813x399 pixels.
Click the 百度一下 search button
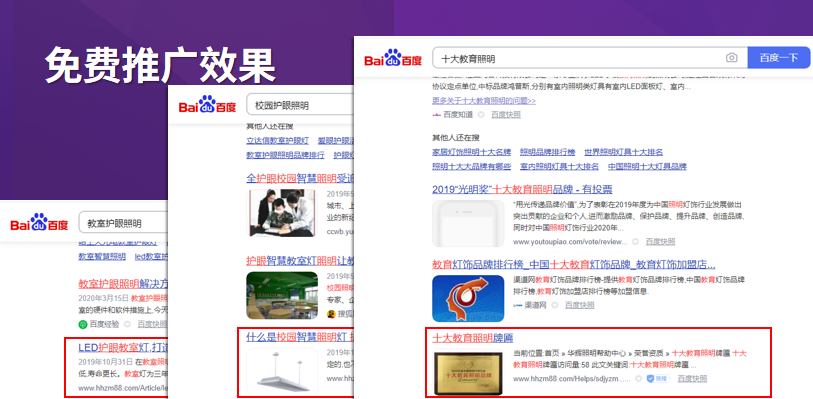[x=778, y=58]
